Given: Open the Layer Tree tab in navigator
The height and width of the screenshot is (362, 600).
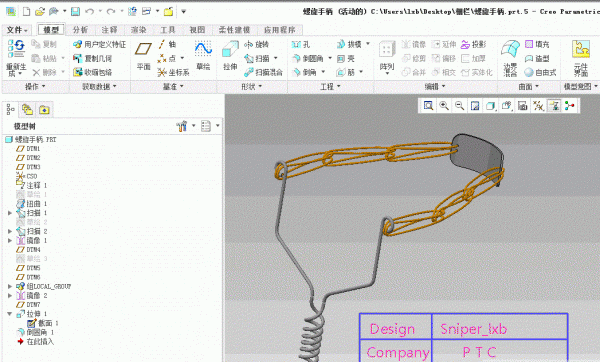Looking at the screenshot, I should click(27, 110).
